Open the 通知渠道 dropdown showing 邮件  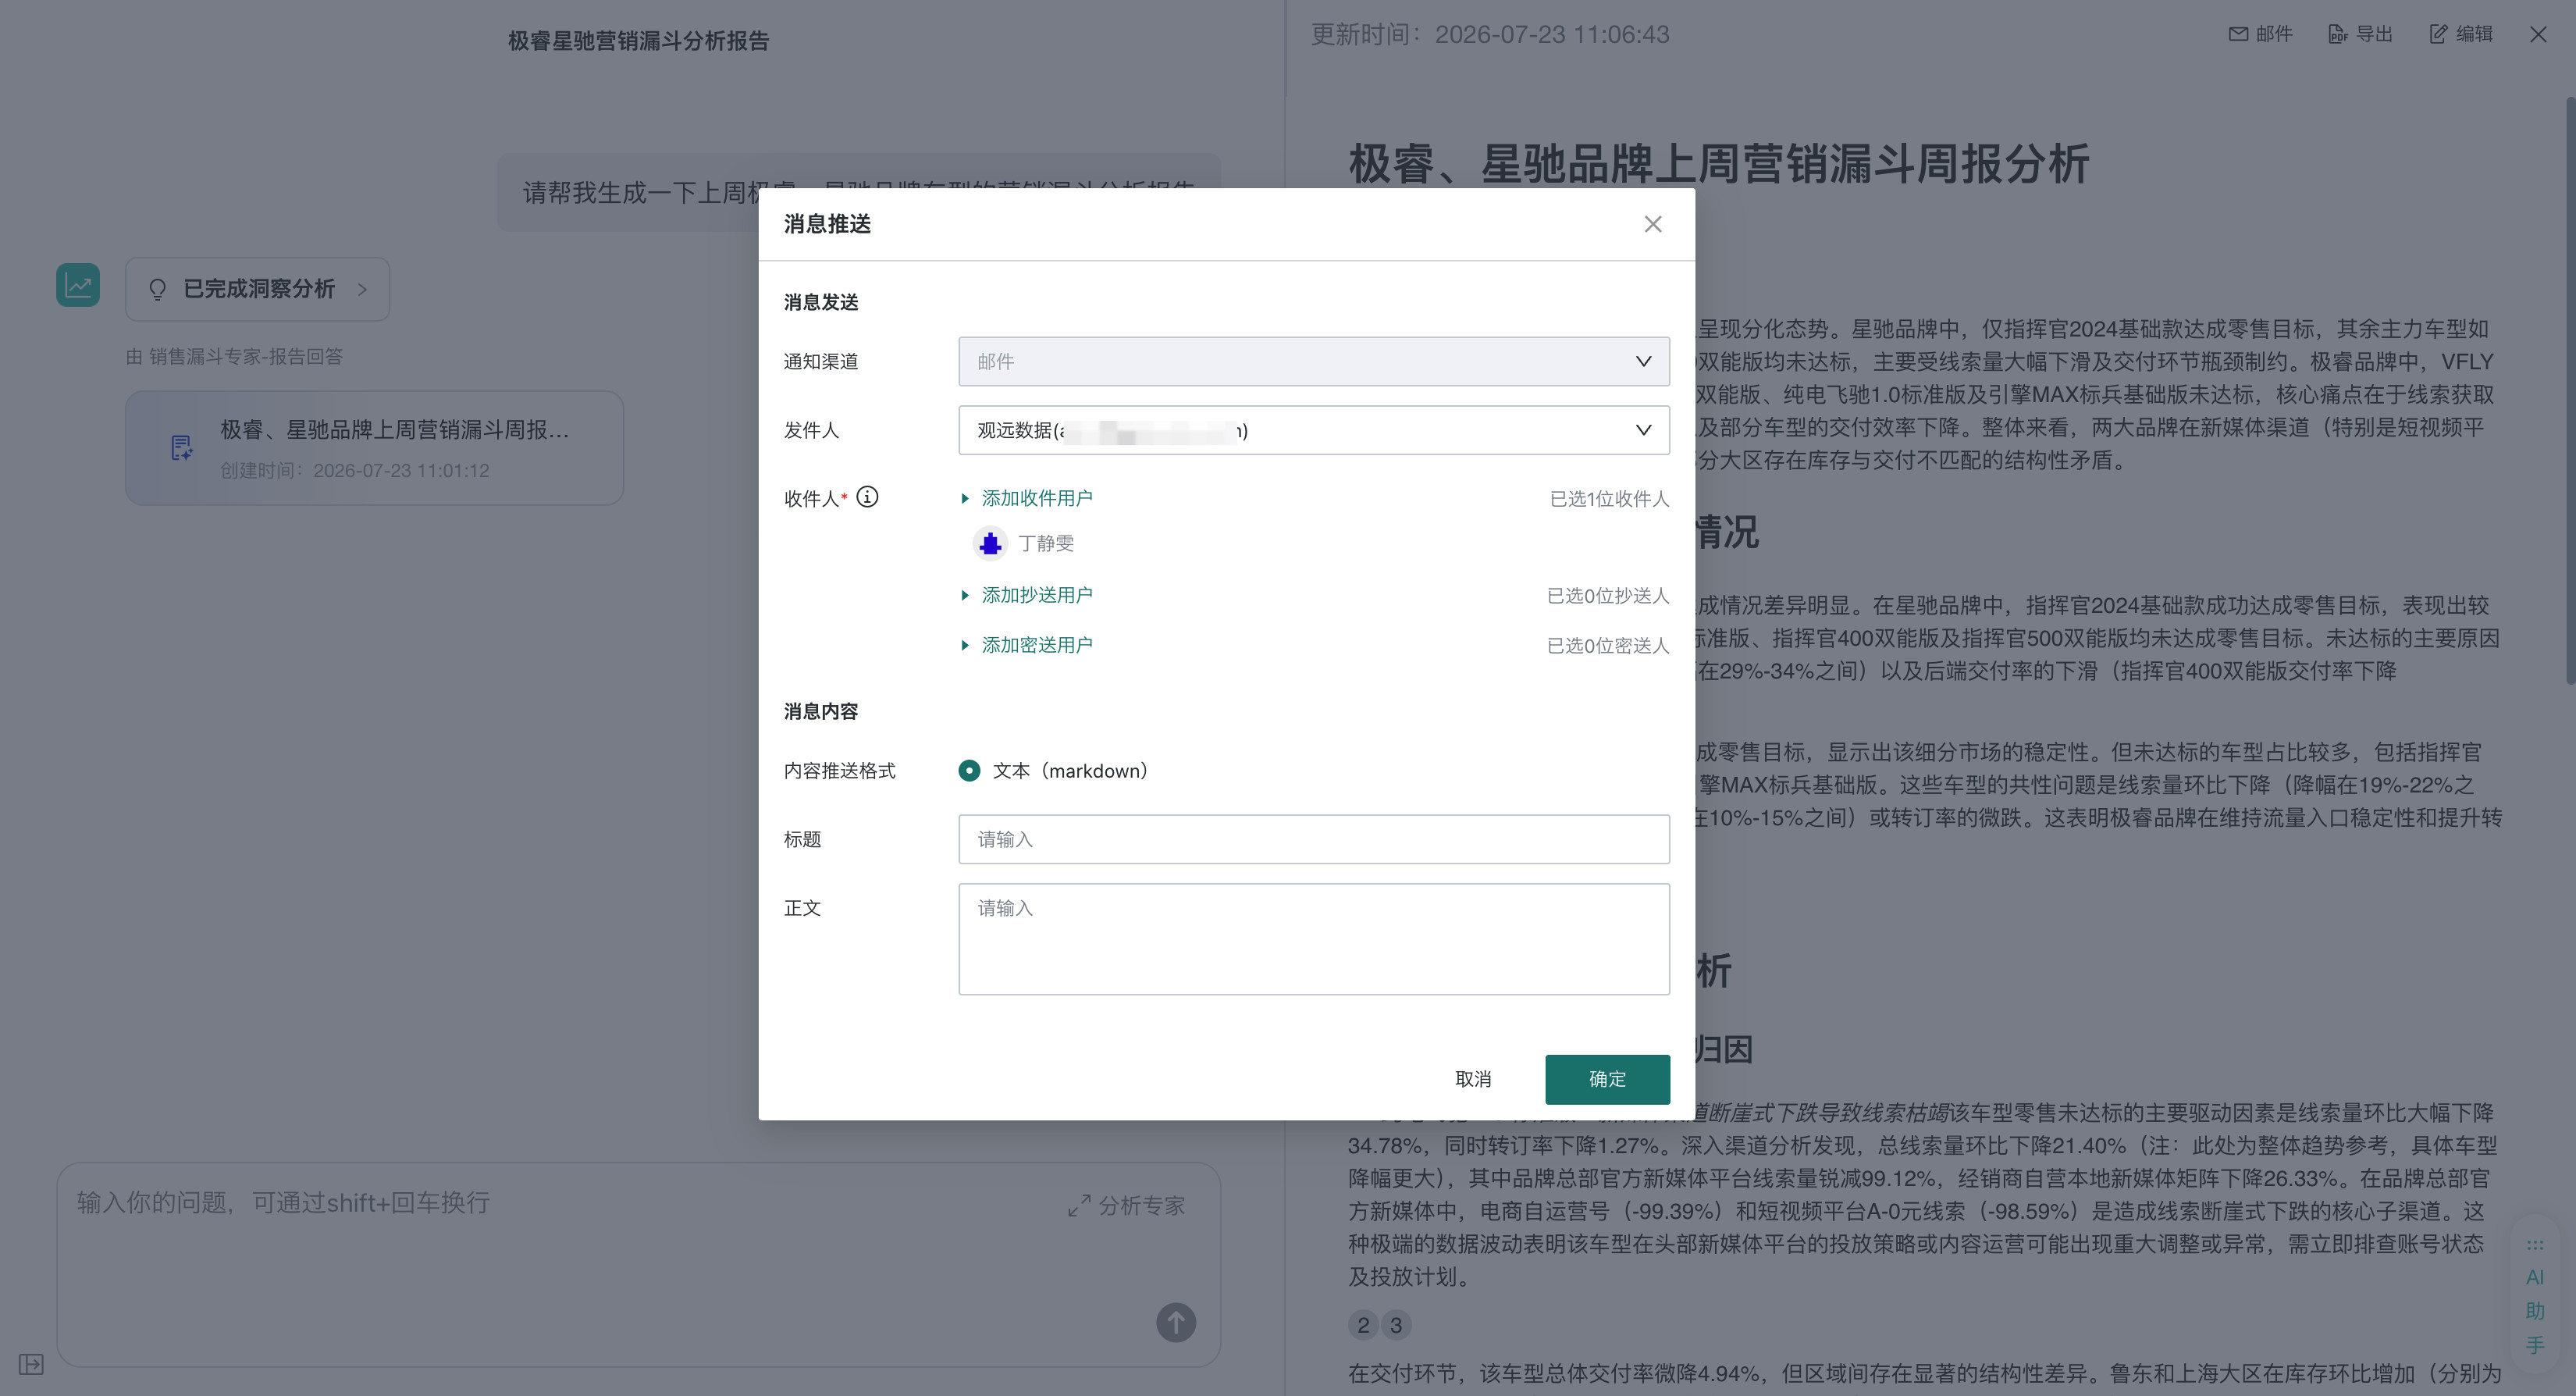click(1313, 361)
